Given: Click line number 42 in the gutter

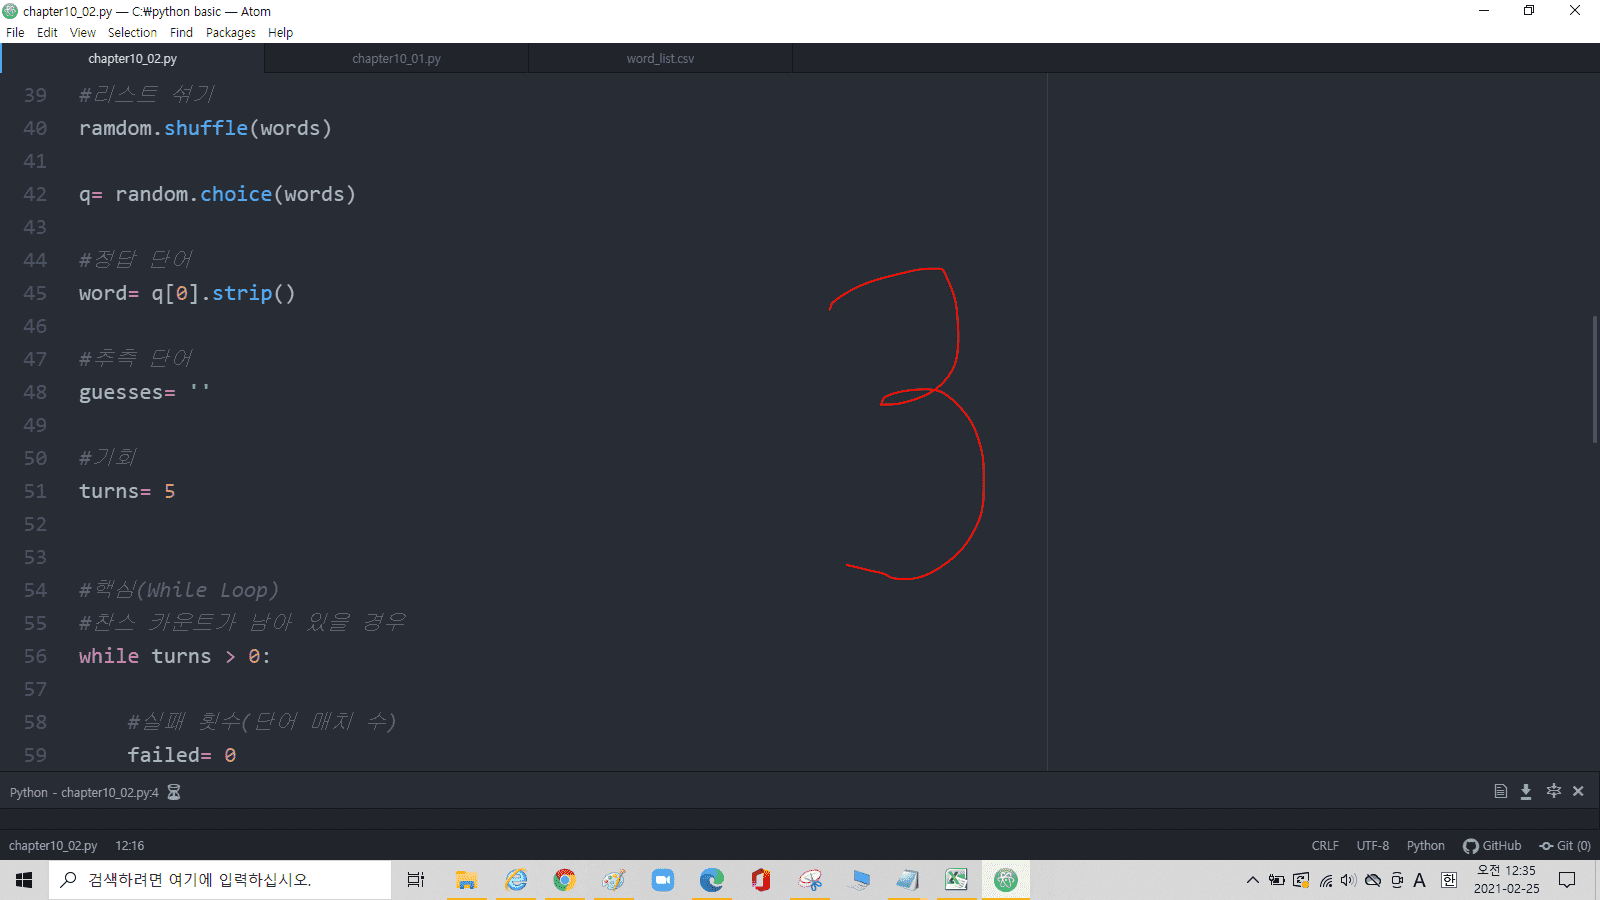Looking at the screenshot, I should 35,194.
